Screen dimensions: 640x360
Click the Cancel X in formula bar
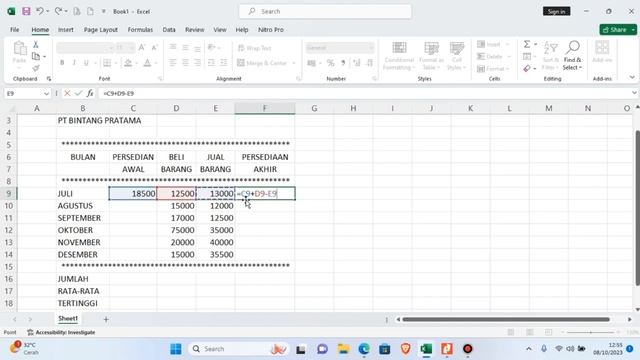pyautogui.click(x=67, y=93)
